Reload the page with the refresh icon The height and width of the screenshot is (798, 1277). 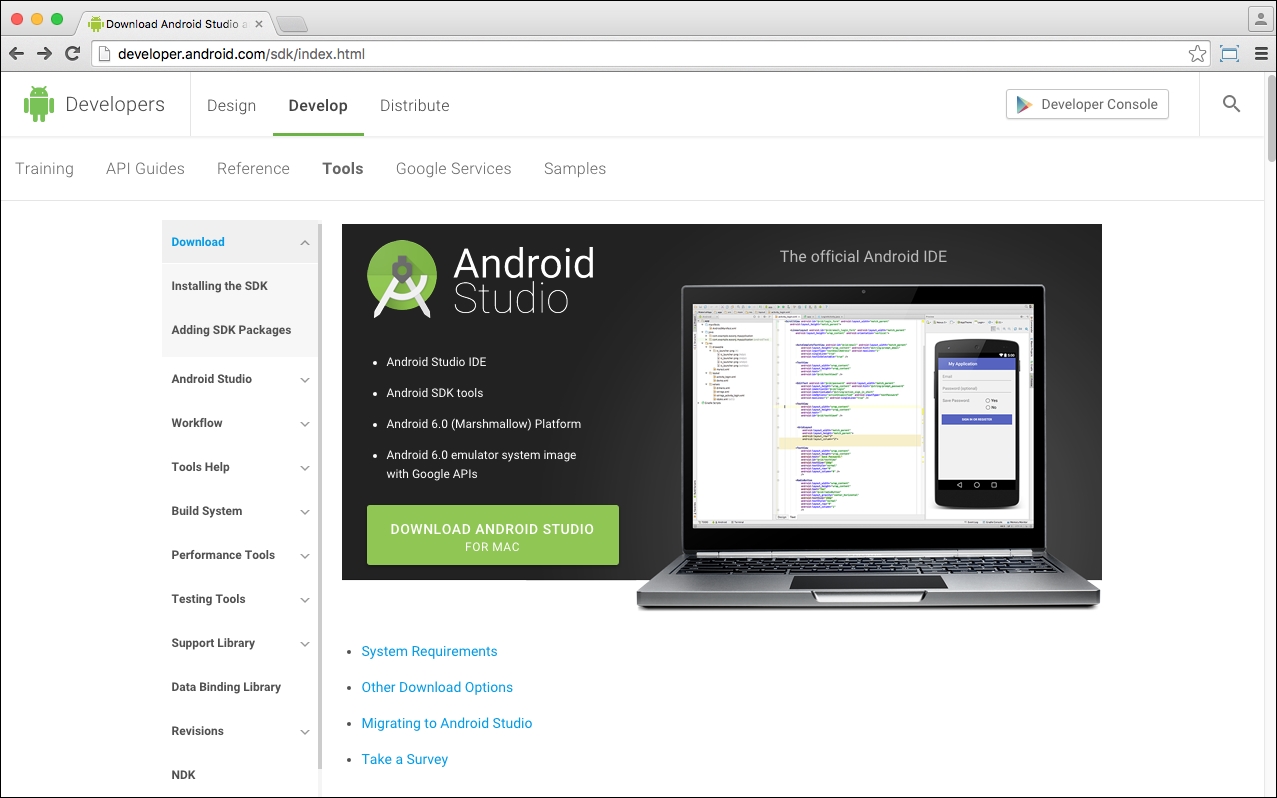pyautogui.click(x=72, y=54)
